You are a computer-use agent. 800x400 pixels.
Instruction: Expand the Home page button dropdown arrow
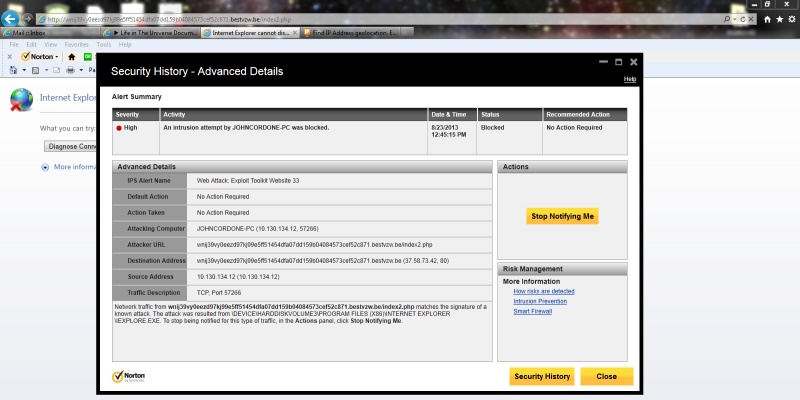23,70
